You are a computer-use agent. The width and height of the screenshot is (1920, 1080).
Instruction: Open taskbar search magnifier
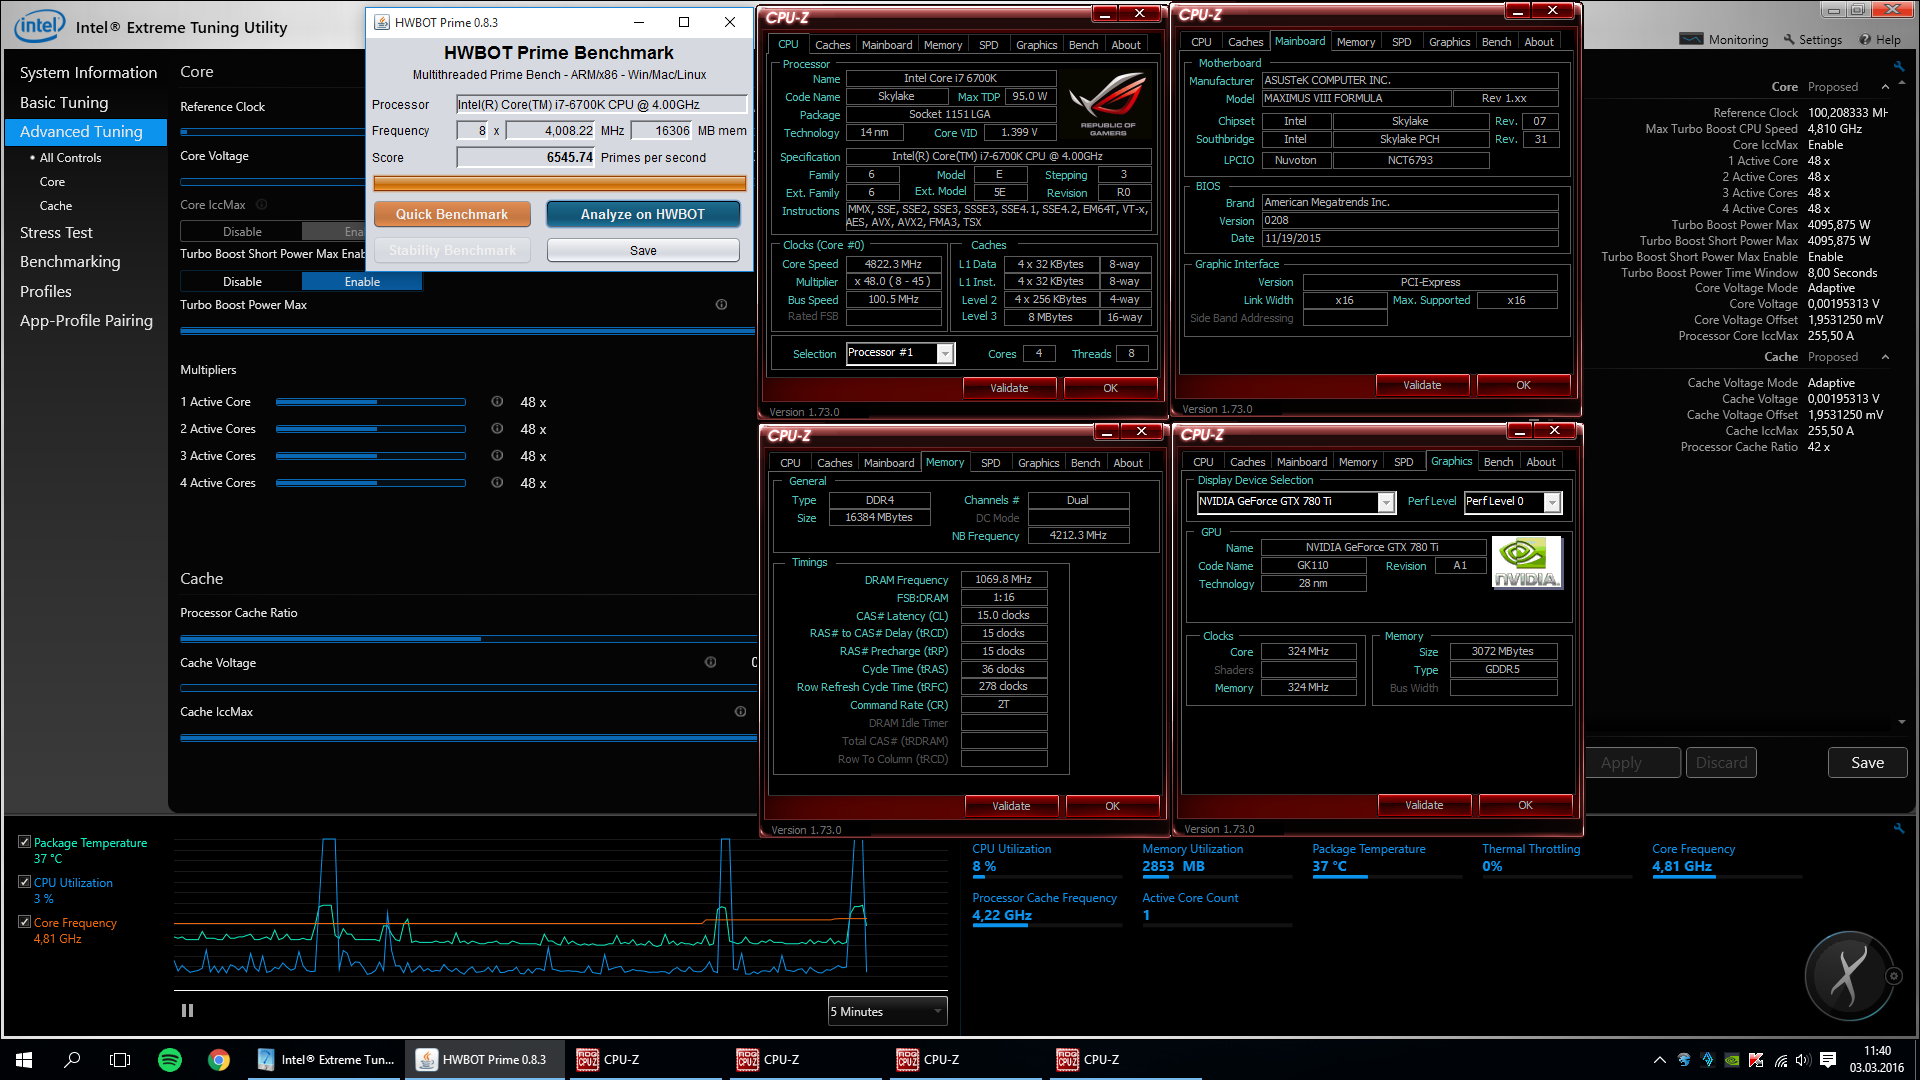pos(72,1060)
